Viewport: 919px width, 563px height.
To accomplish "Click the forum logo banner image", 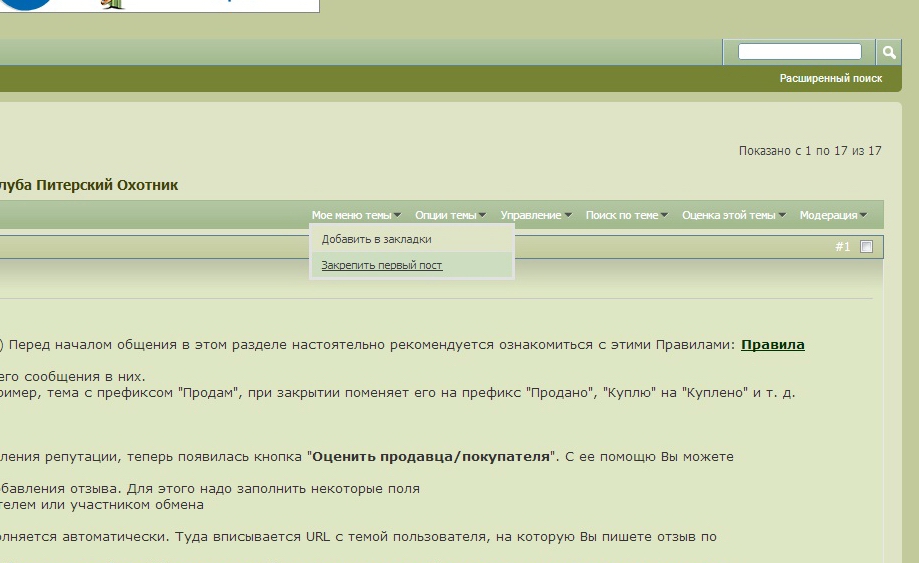I will (x=160, y=5).
